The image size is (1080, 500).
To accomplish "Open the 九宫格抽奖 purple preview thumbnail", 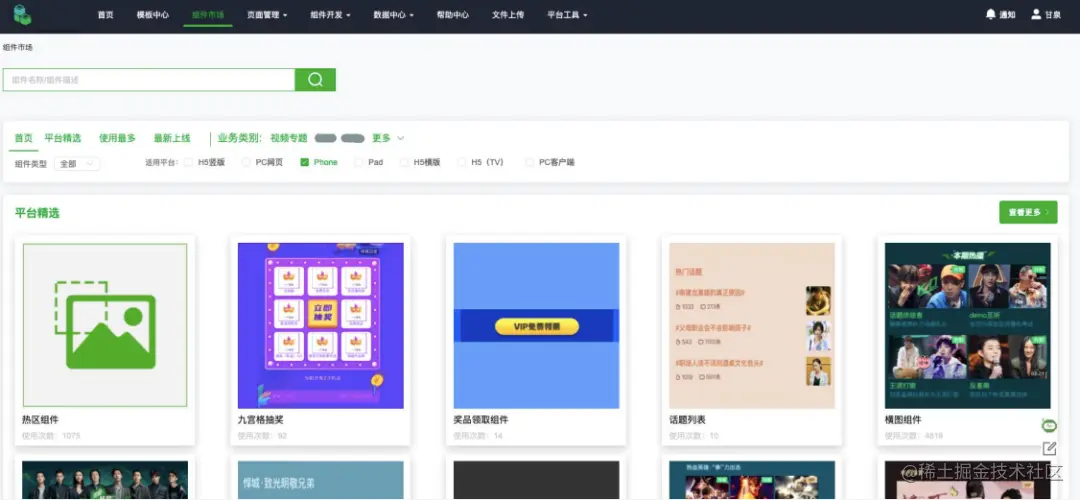I will [320, 325].
